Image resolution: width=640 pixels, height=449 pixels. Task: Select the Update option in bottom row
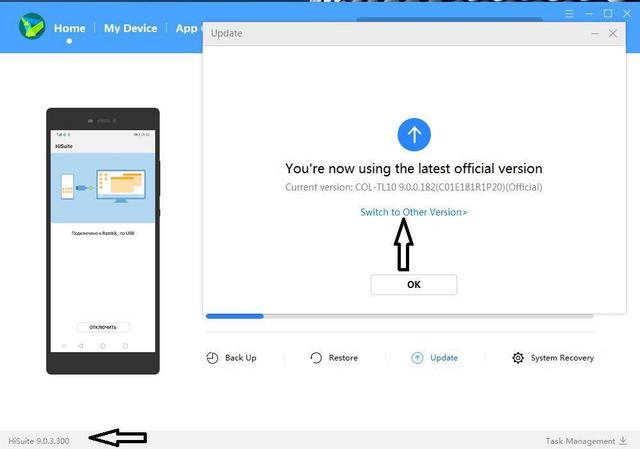click(x=444, y=358)
